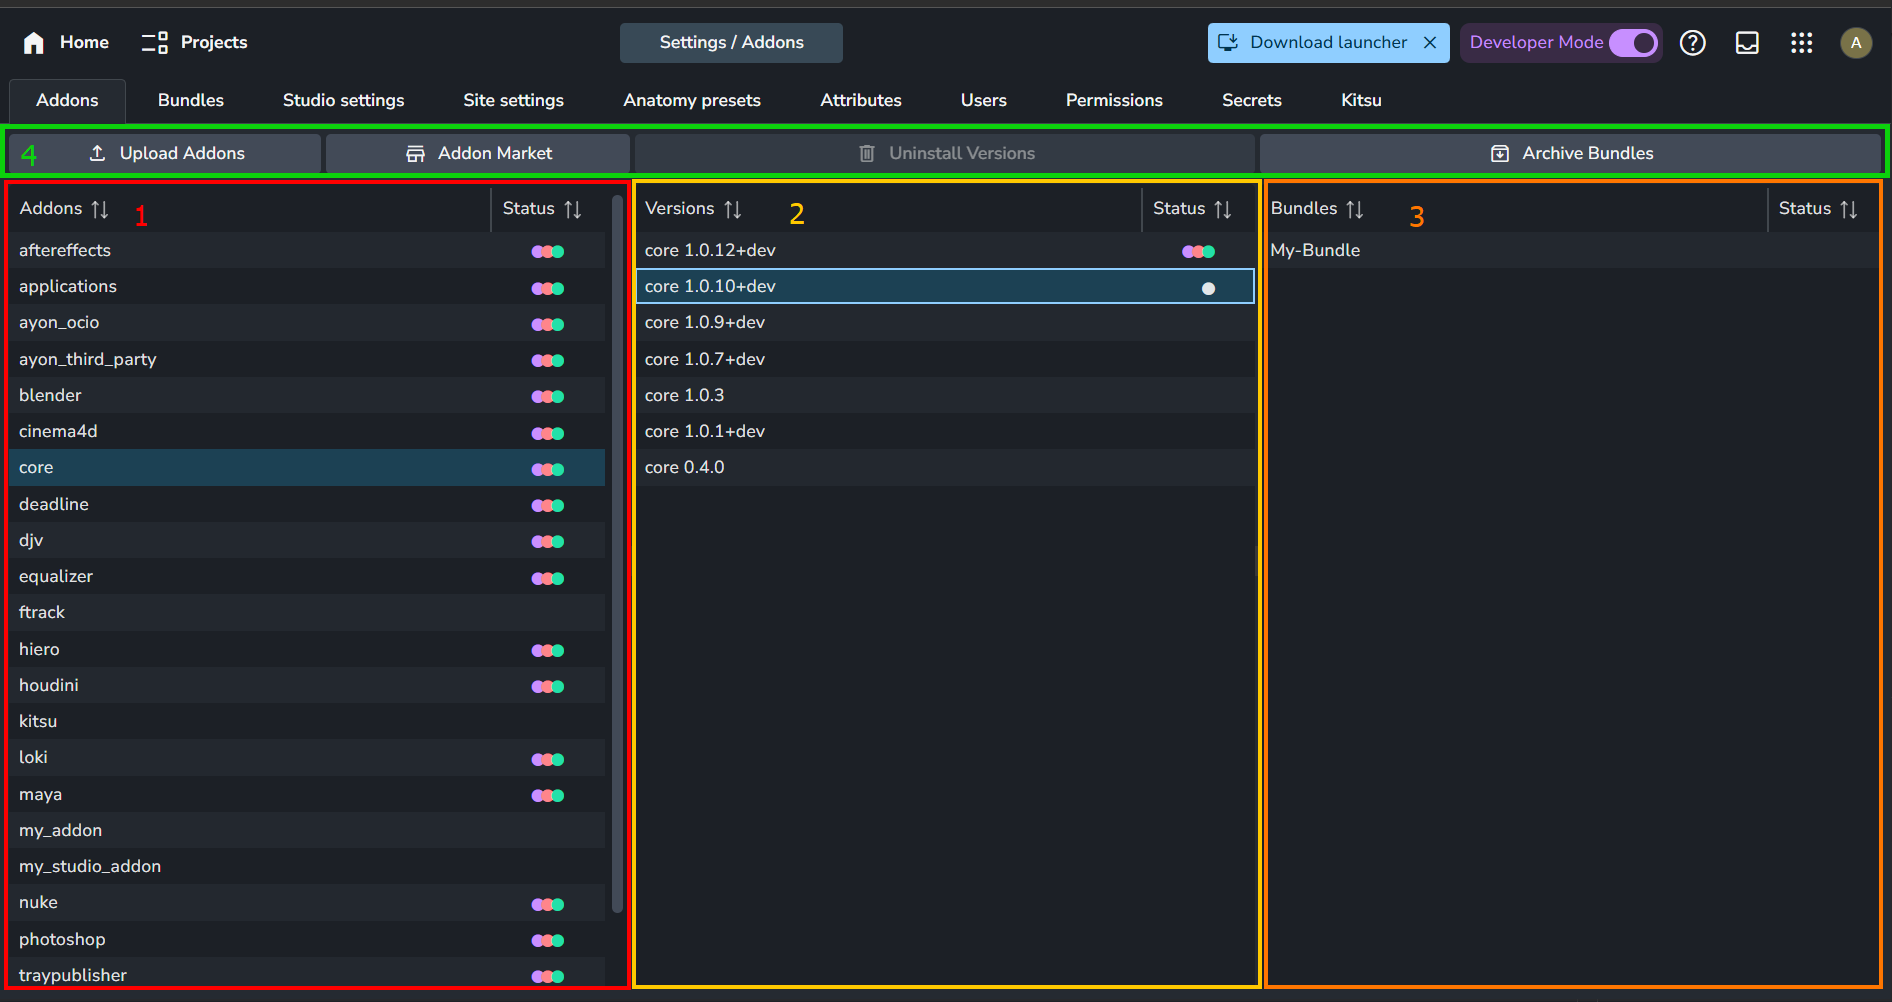Click the Archive Bundles box icon
Screen dimensions: 1892x1002
[x=1500, y=153]
